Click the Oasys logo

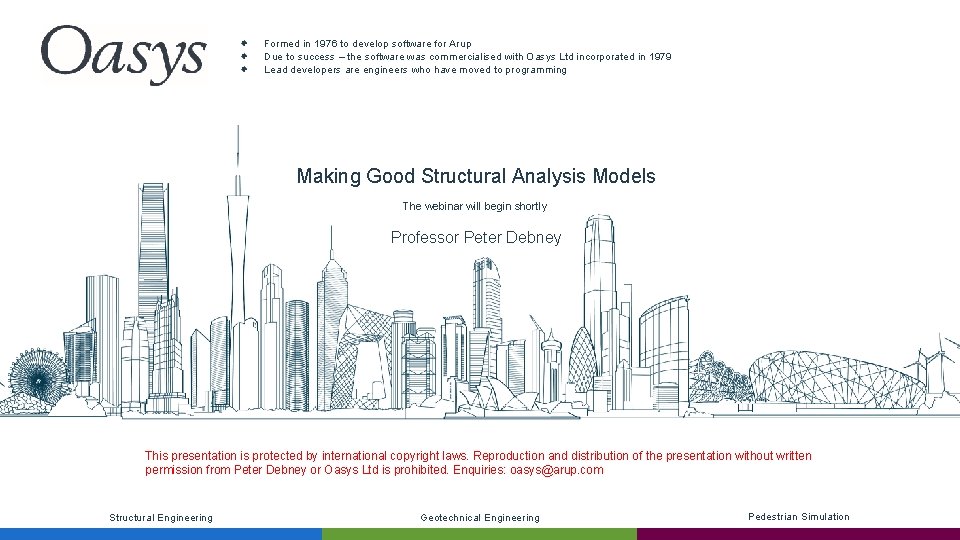point(123,54)
